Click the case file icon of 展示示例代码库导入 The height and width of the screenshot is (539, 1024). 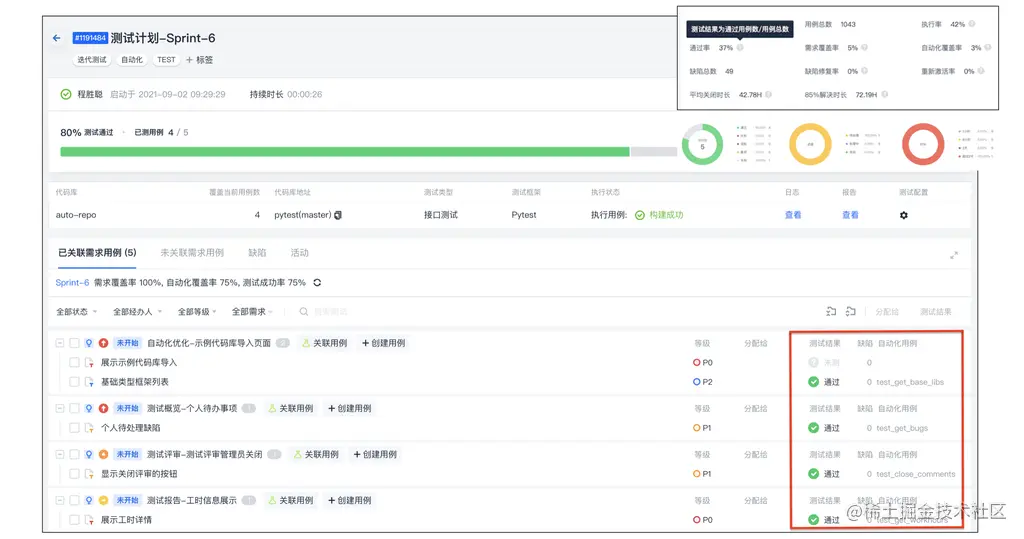pyautogui.click(x=89, y=363)
